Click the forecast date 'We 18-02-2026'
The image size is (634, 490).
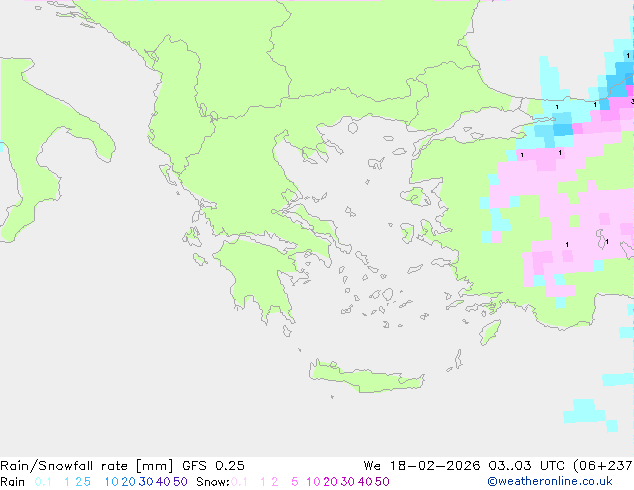click(422, 466)
